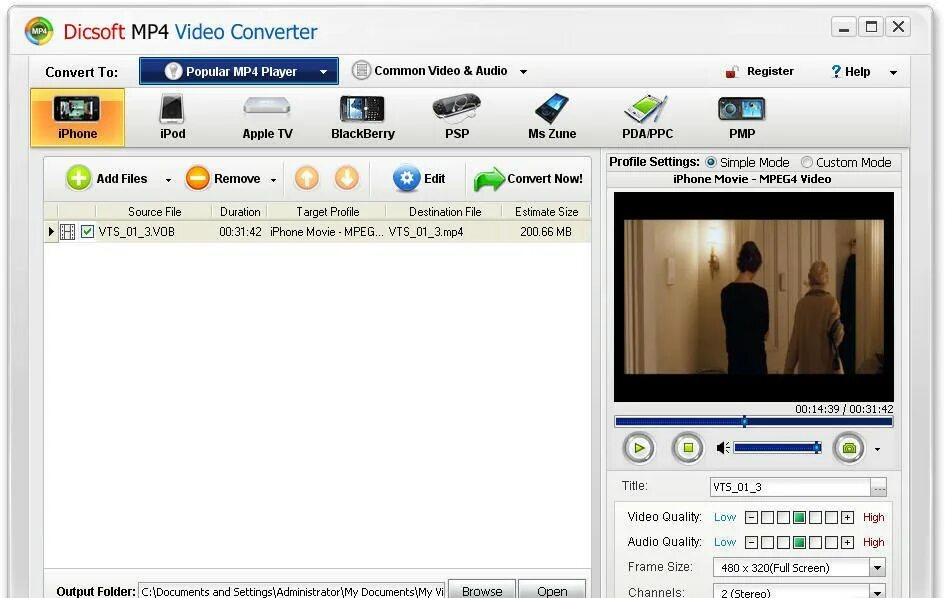
Task: Click the video preview frame
Action: 753,297
